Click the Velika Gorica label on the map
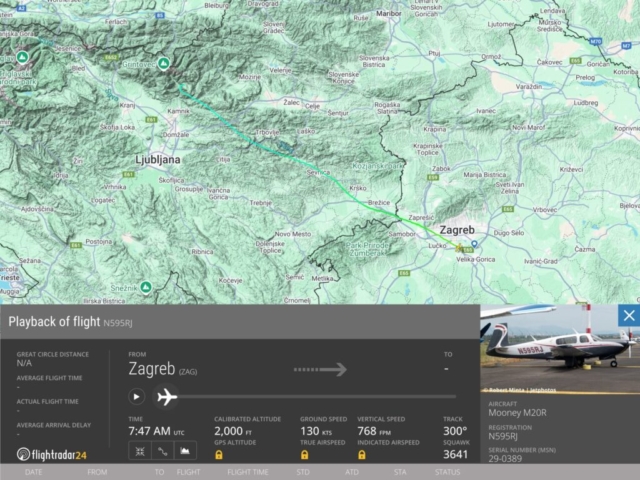The image size is (640, 480). pos(476,259)
